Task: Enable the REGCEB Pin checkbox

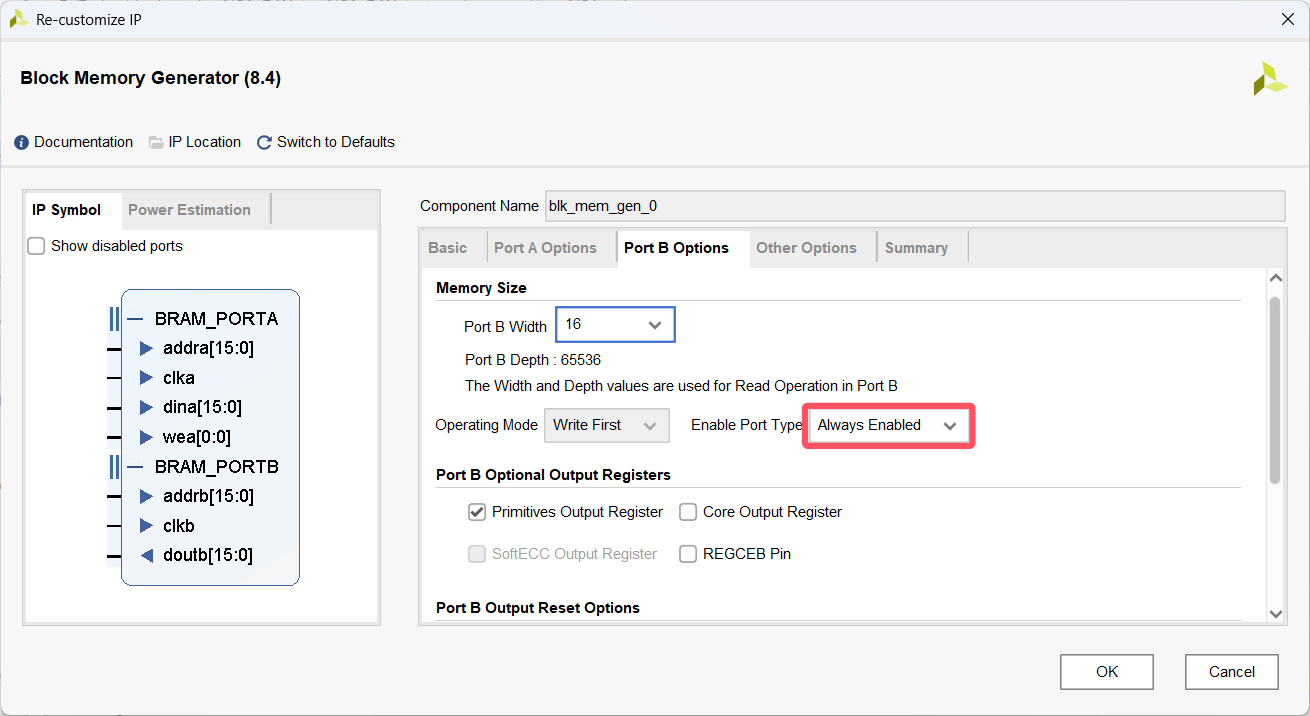Action: 688,554
